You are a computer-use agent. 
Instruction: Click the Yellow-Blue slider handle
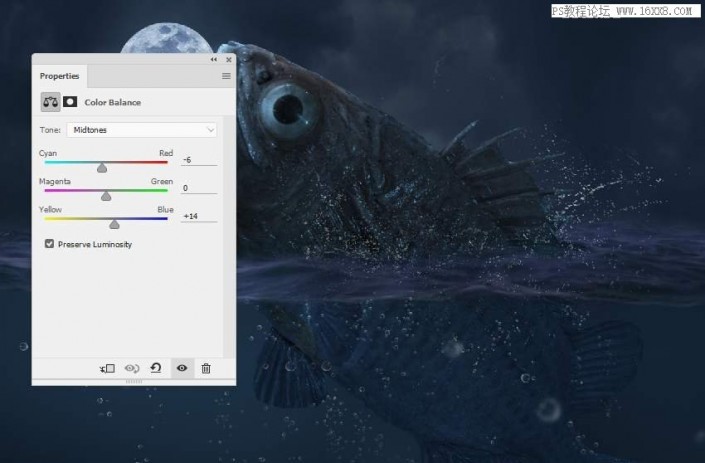coord(114,223)
